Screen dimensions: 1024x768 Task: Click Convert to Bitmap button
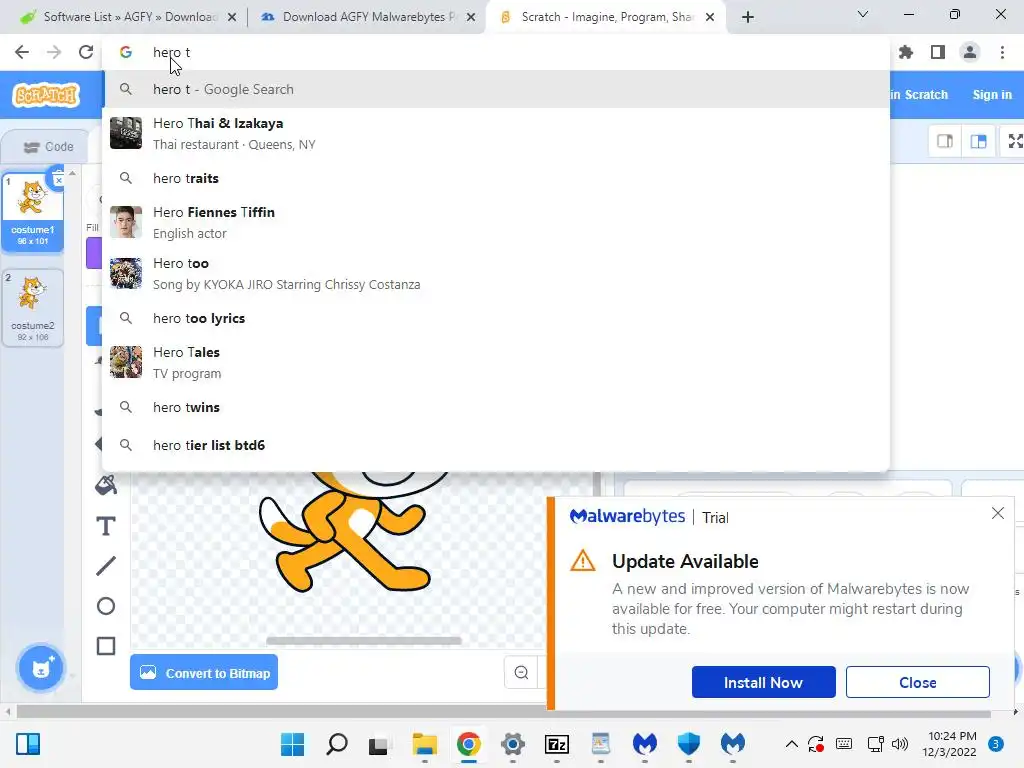click(204, 672)
